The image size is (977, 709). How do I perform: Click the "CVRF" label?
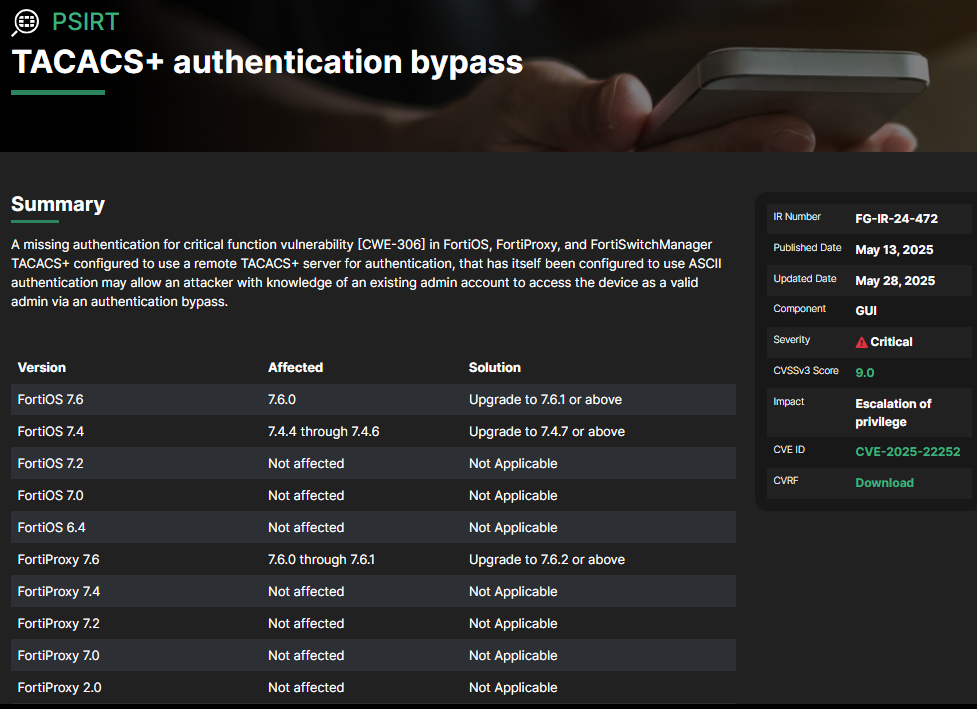785,481
